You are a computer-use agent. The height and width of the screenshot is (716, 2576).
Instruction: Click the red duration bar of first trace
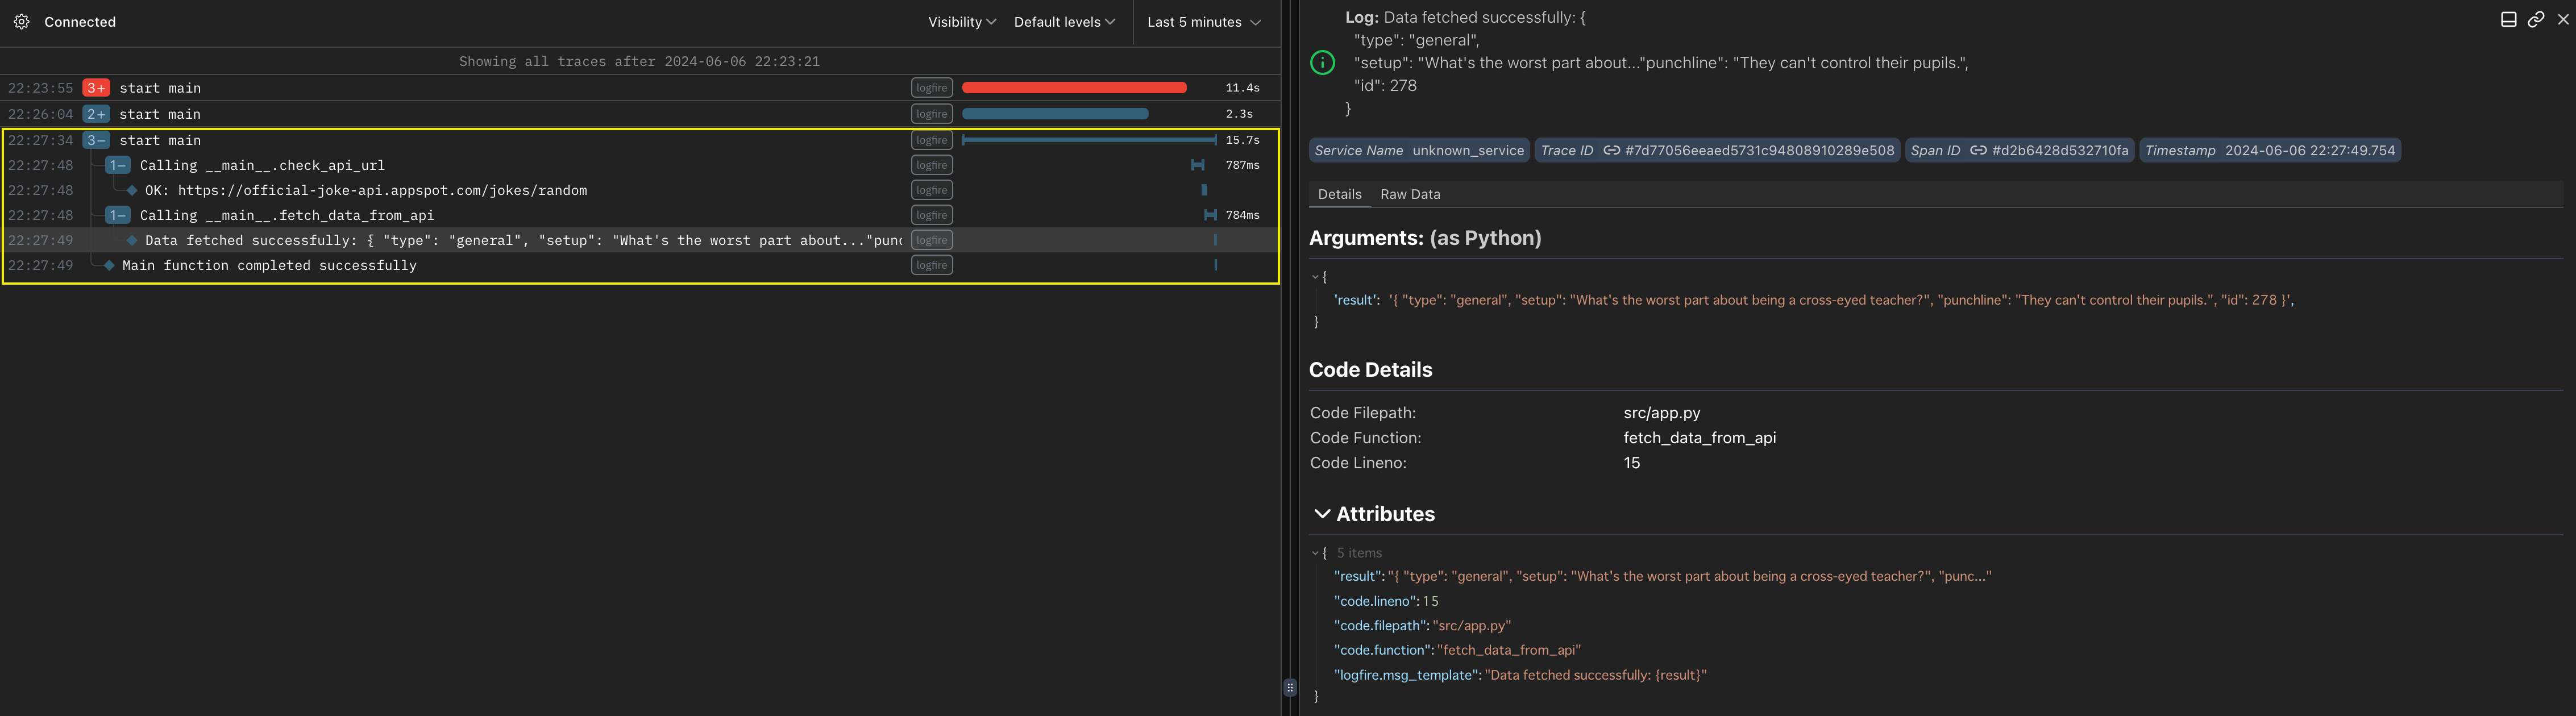tap(1073, 88)
